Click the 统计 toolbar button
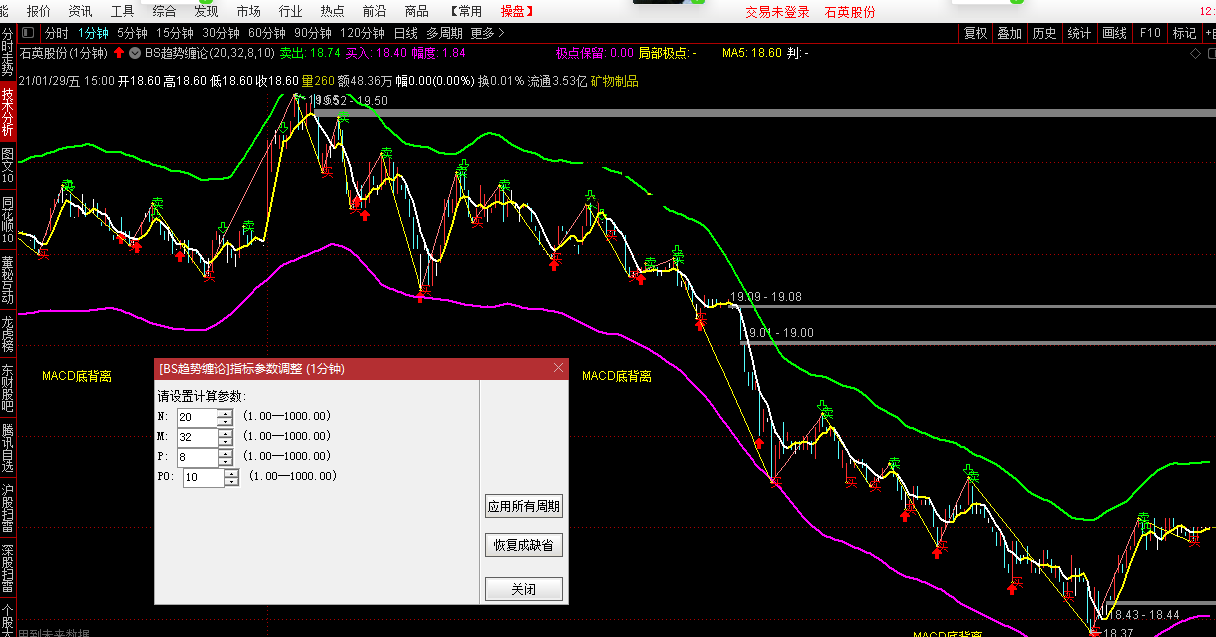The height and width of the screenshot is (637, 1216). tap(1079, 33)
